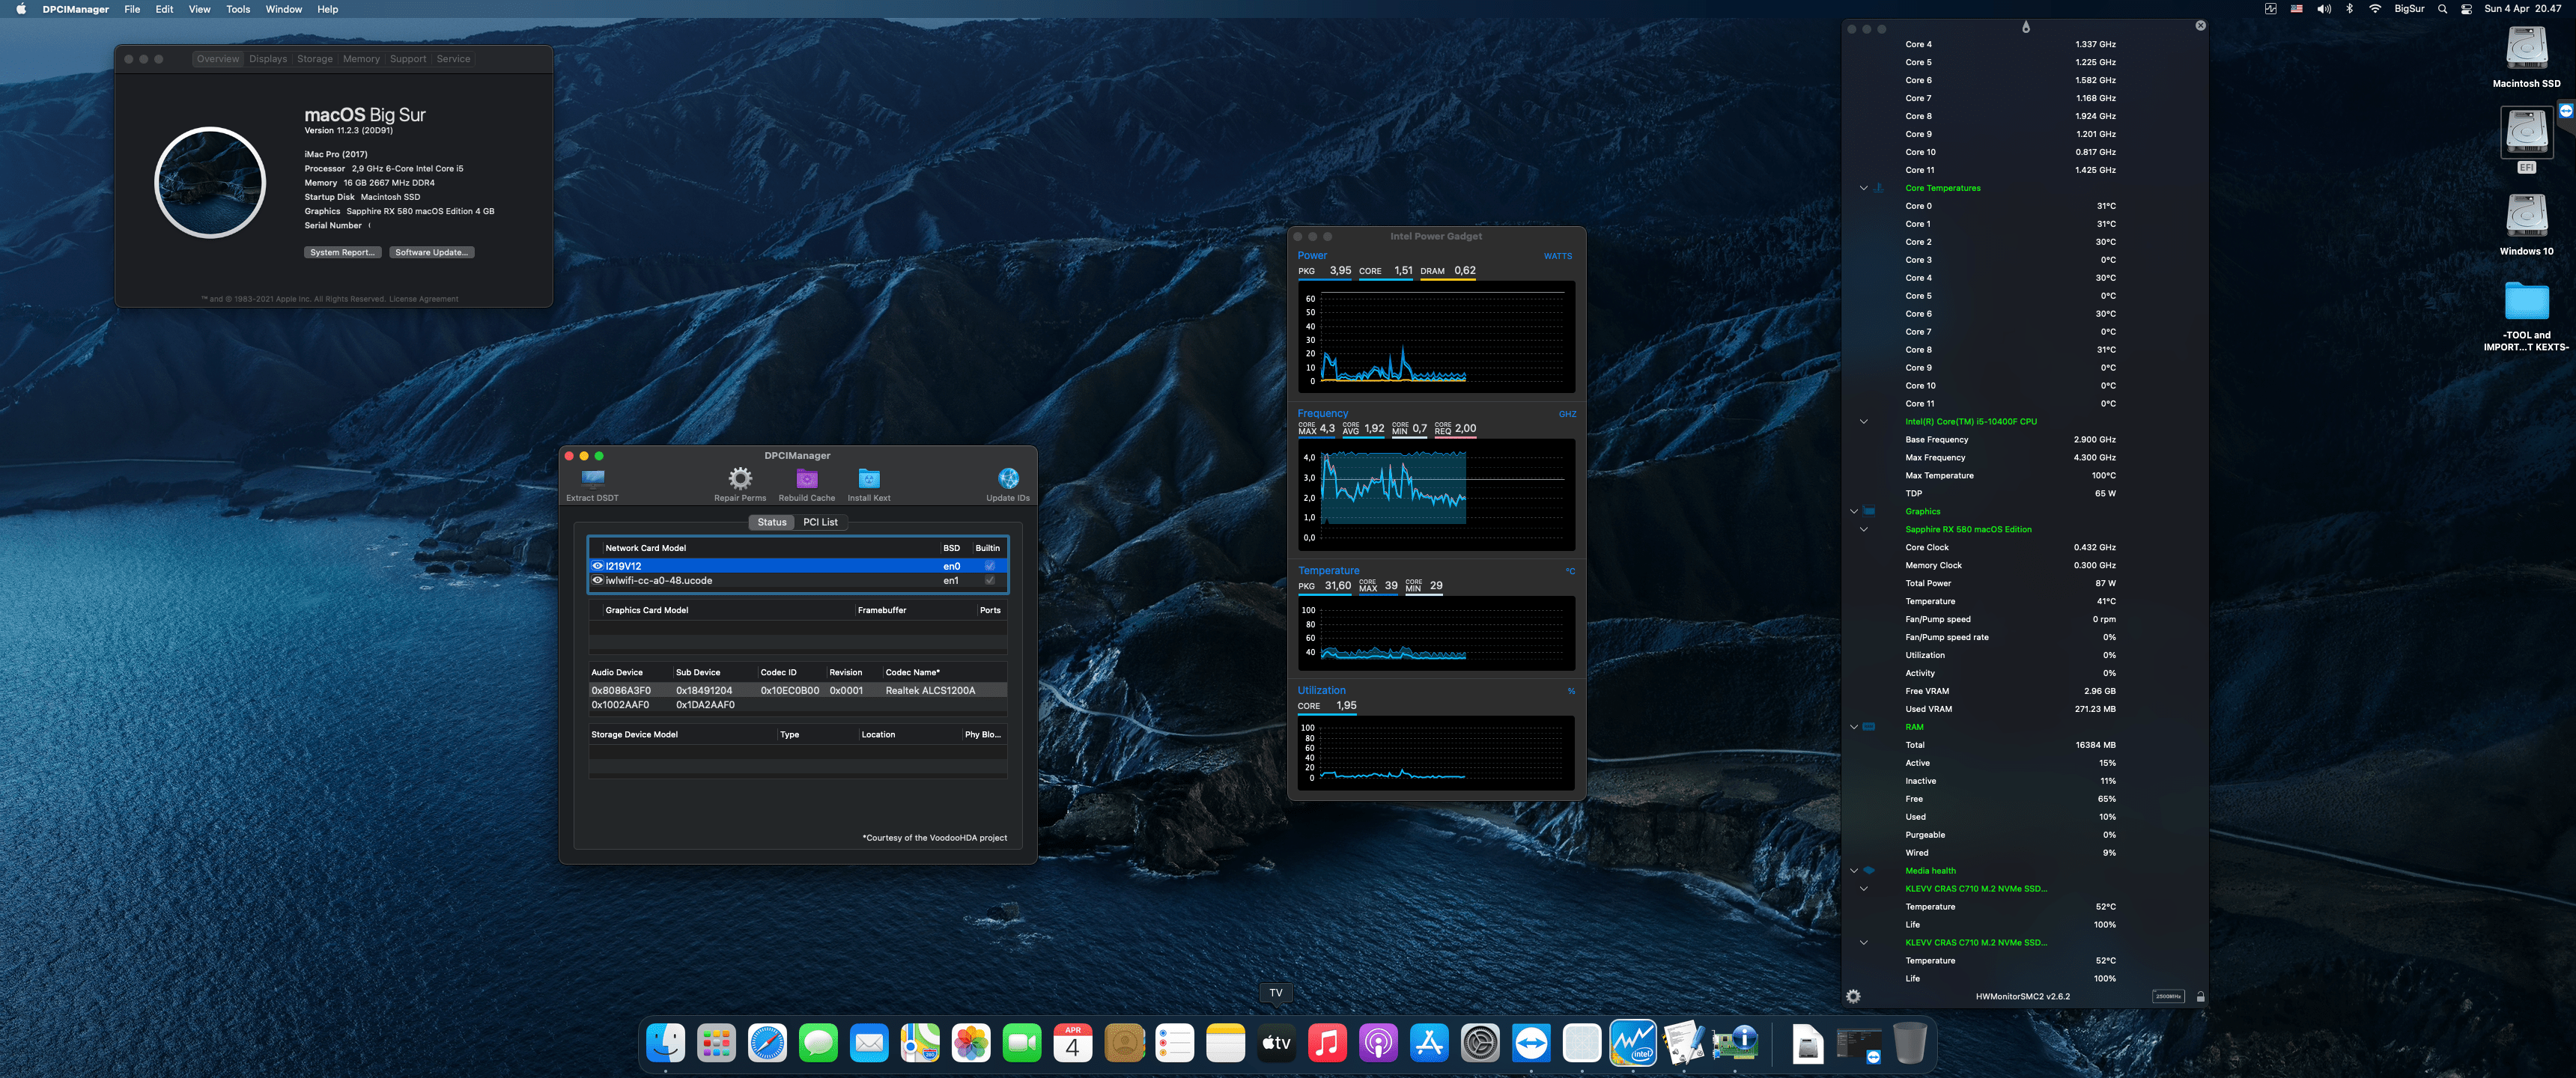Click the System Report button
This screenshot has width=2576, height=1078.
pos(342,252)
